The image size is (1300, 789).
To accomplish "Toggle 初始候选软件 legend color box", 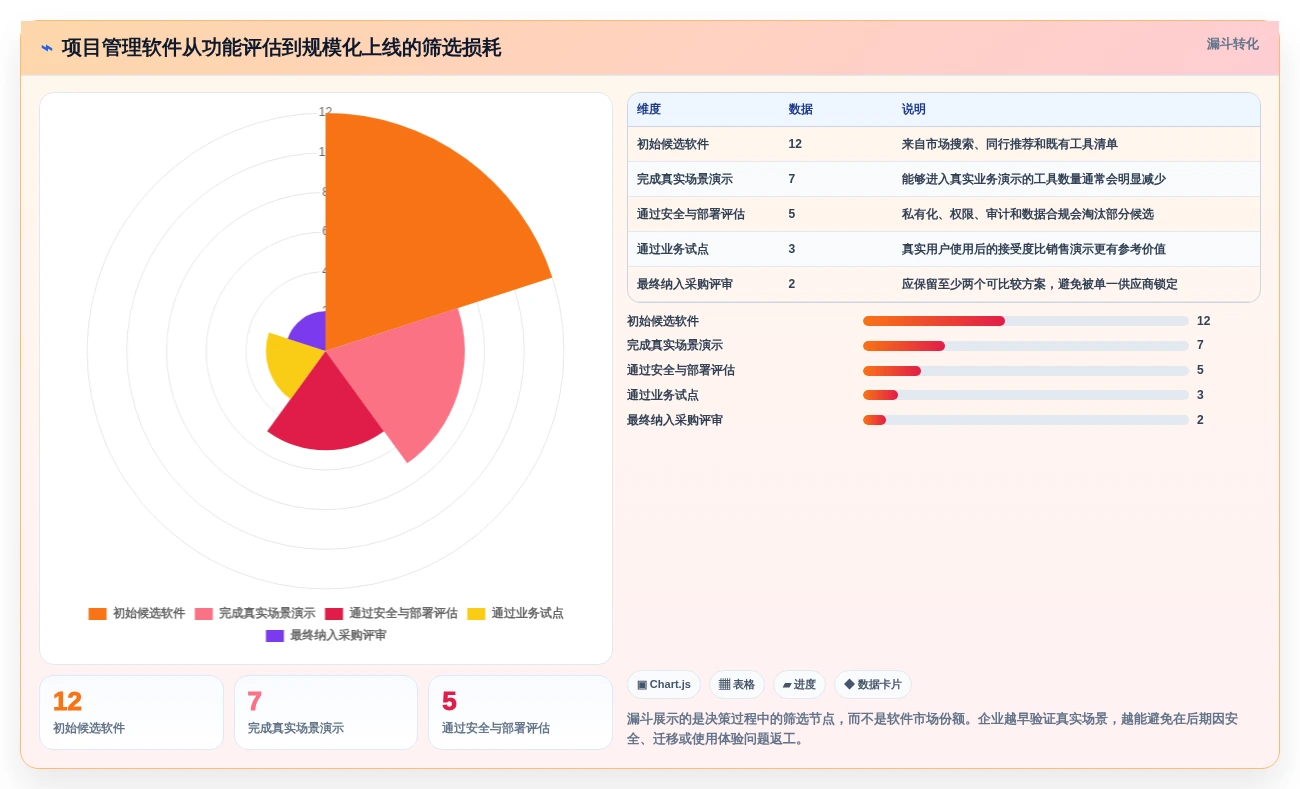I will pyautogui.click(x=97, y=614).
